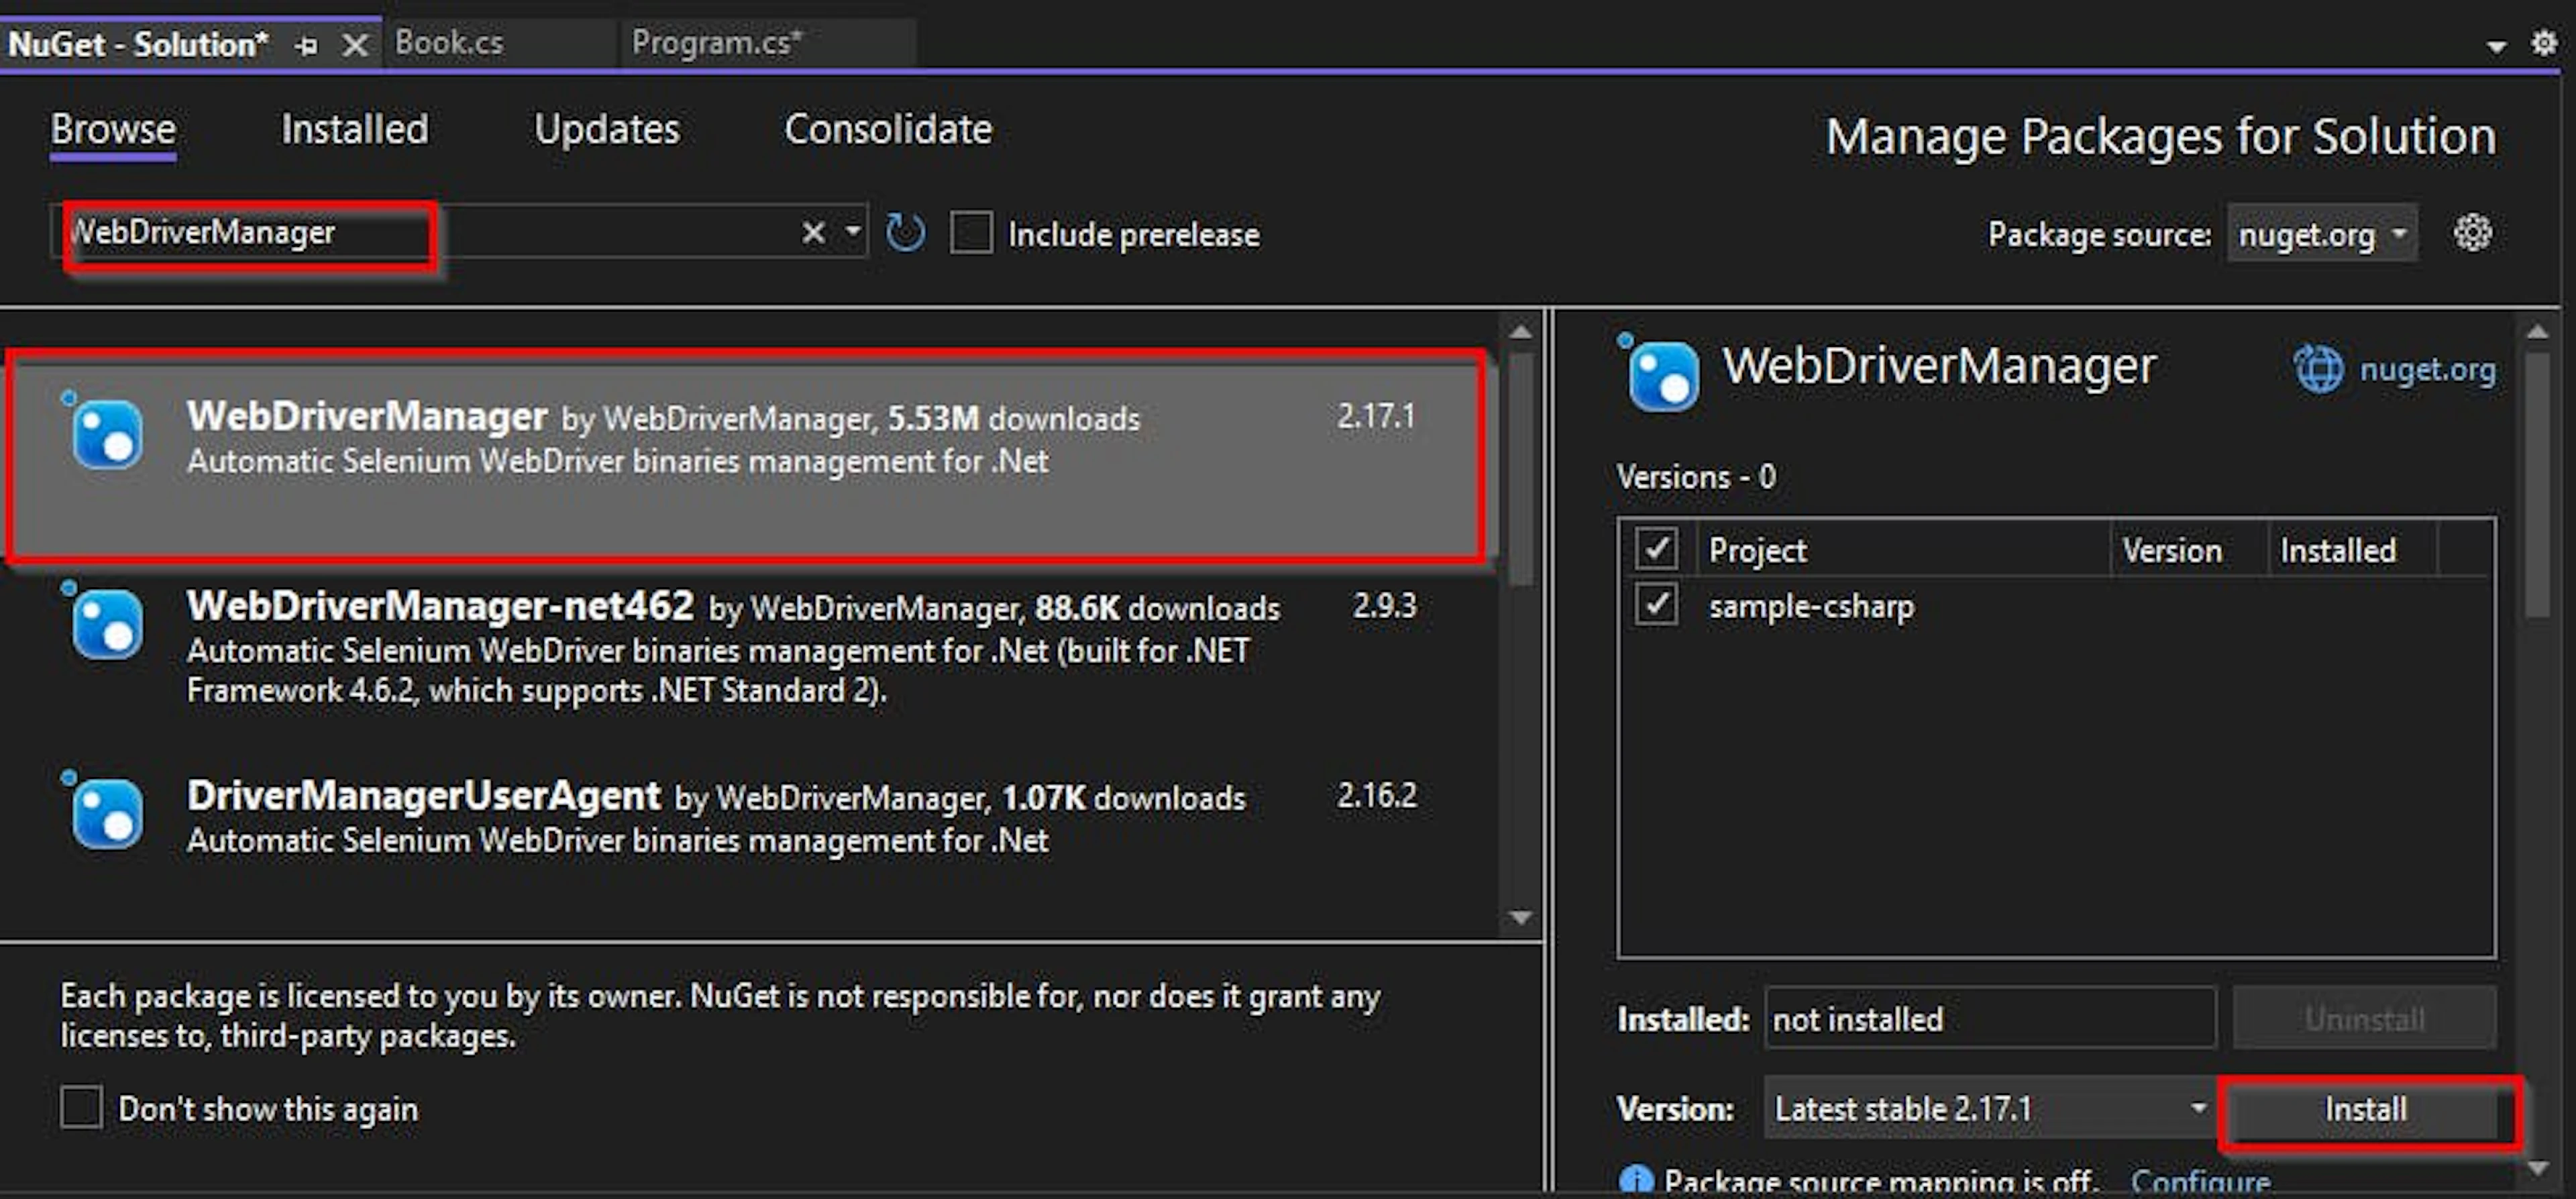Screen dimensions: 2576x1199
Task: Open the document tab overflow dropdown
Action: coord(2496,46)
